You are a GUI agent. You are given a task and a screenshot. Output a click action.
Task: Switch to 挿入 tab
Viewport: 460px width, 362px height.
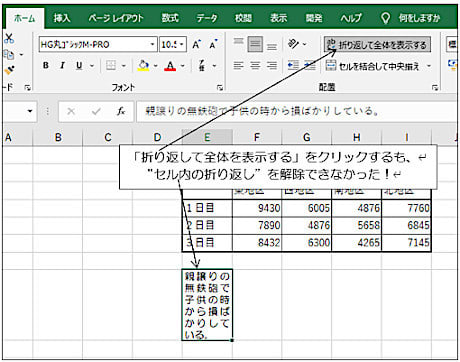(62, 18)
